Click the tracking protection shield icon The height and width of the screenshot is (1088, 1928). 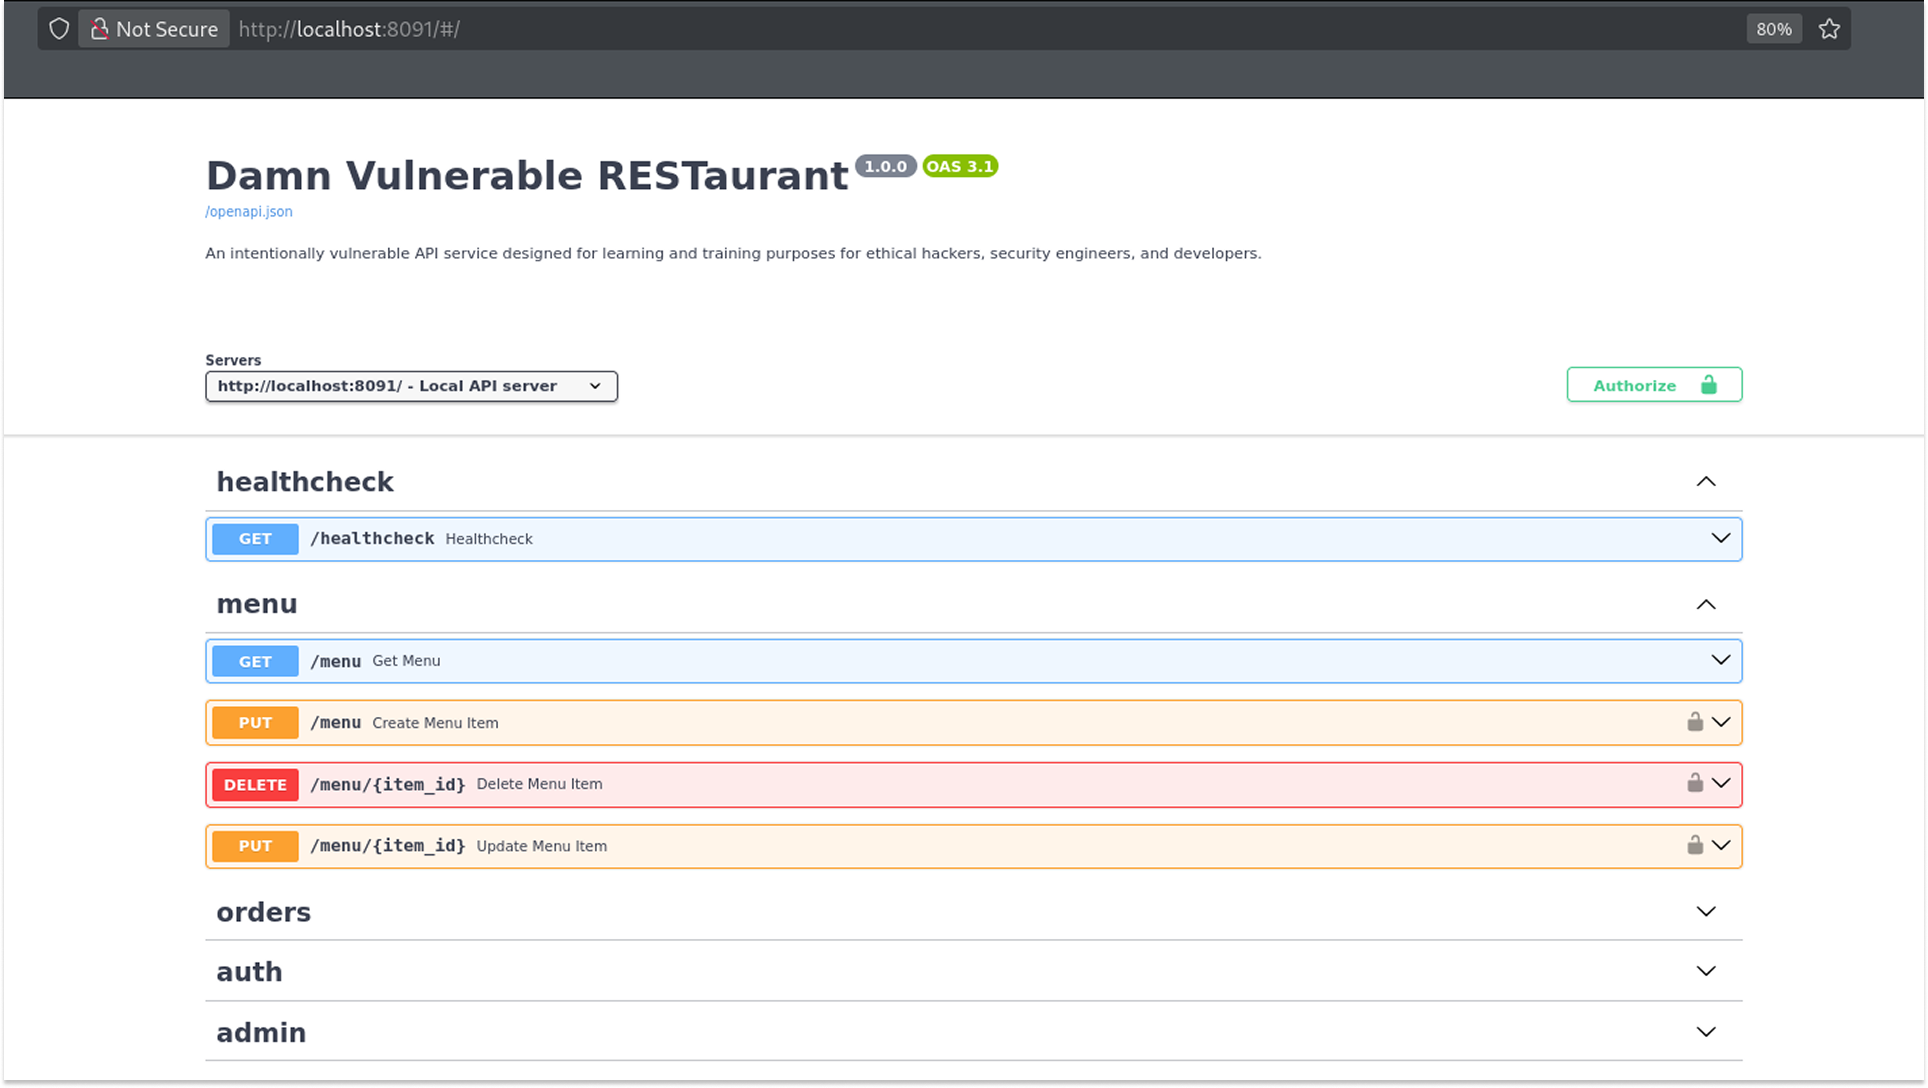point(59,29)
